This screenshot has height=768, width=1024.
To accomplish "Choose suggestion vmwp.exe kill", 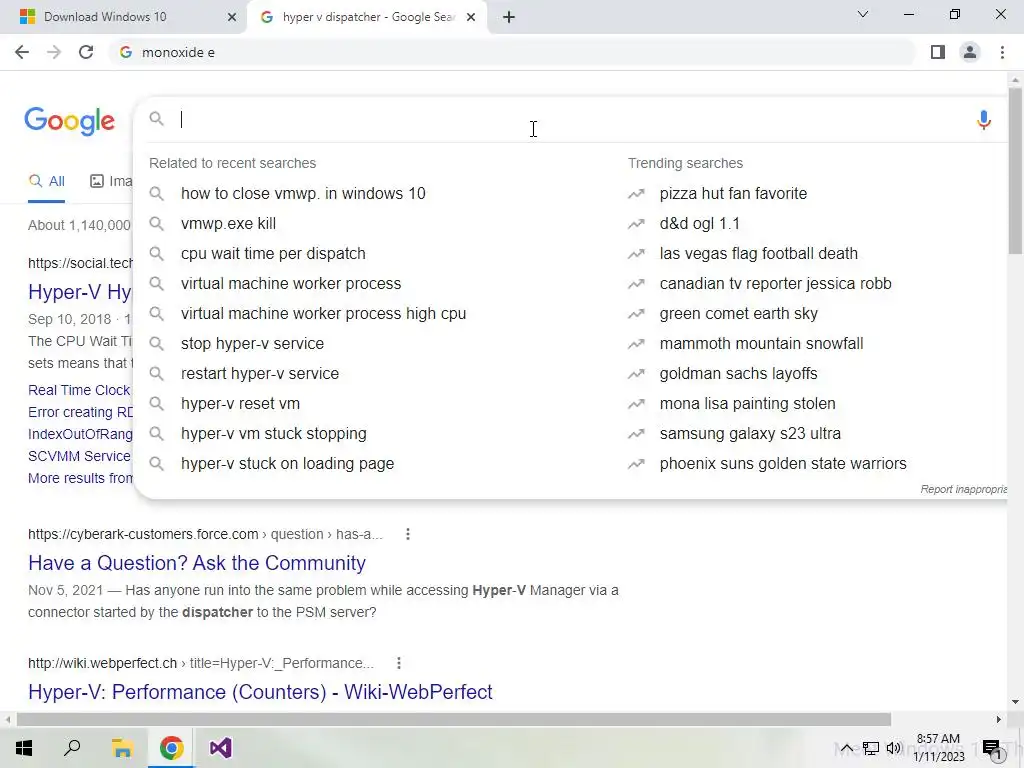I will 229,223.
